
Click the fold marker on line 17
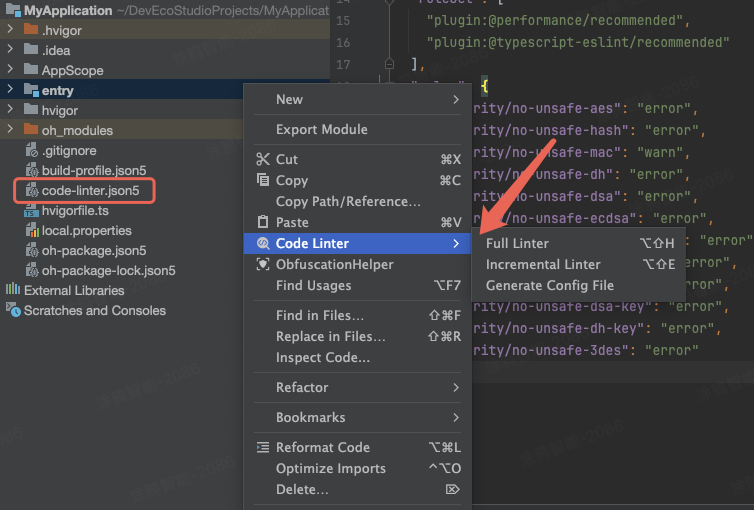[389, 63]
